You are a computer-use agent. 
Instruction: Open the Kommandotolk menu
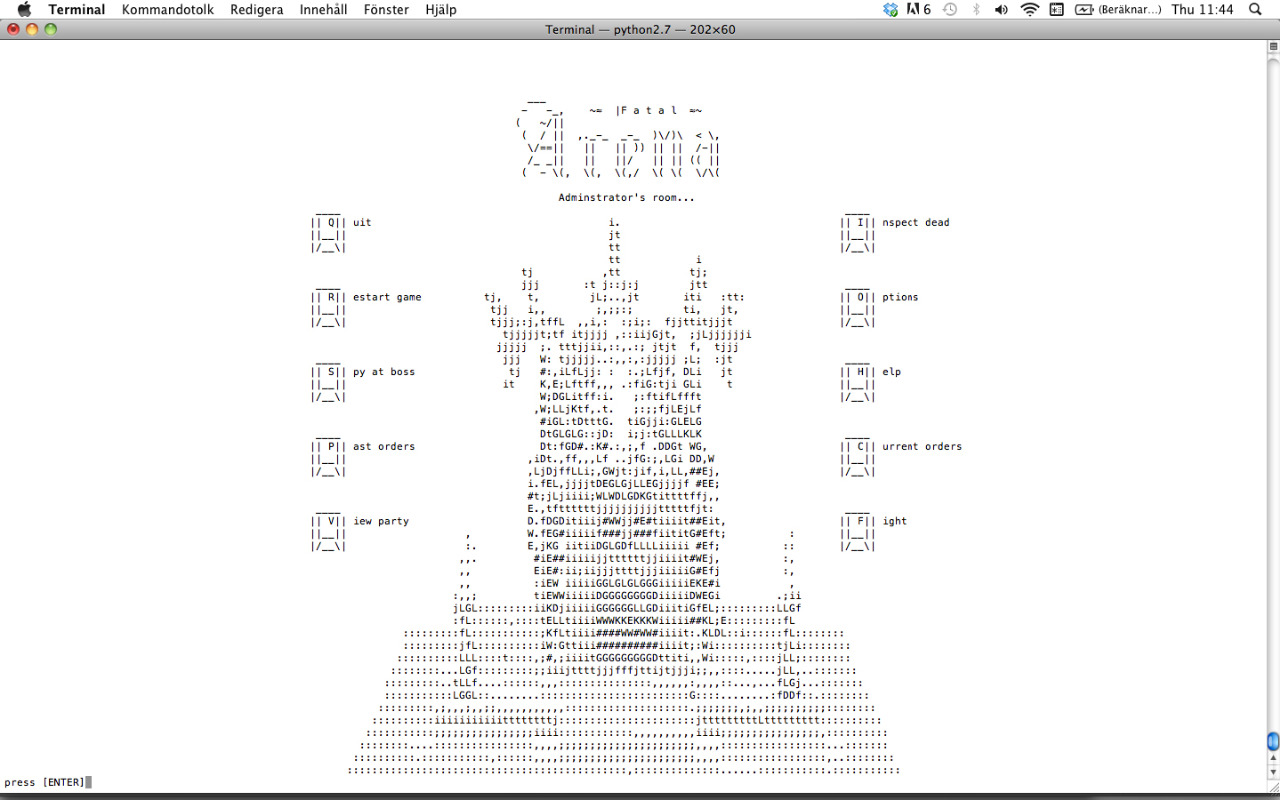point(168,9)
